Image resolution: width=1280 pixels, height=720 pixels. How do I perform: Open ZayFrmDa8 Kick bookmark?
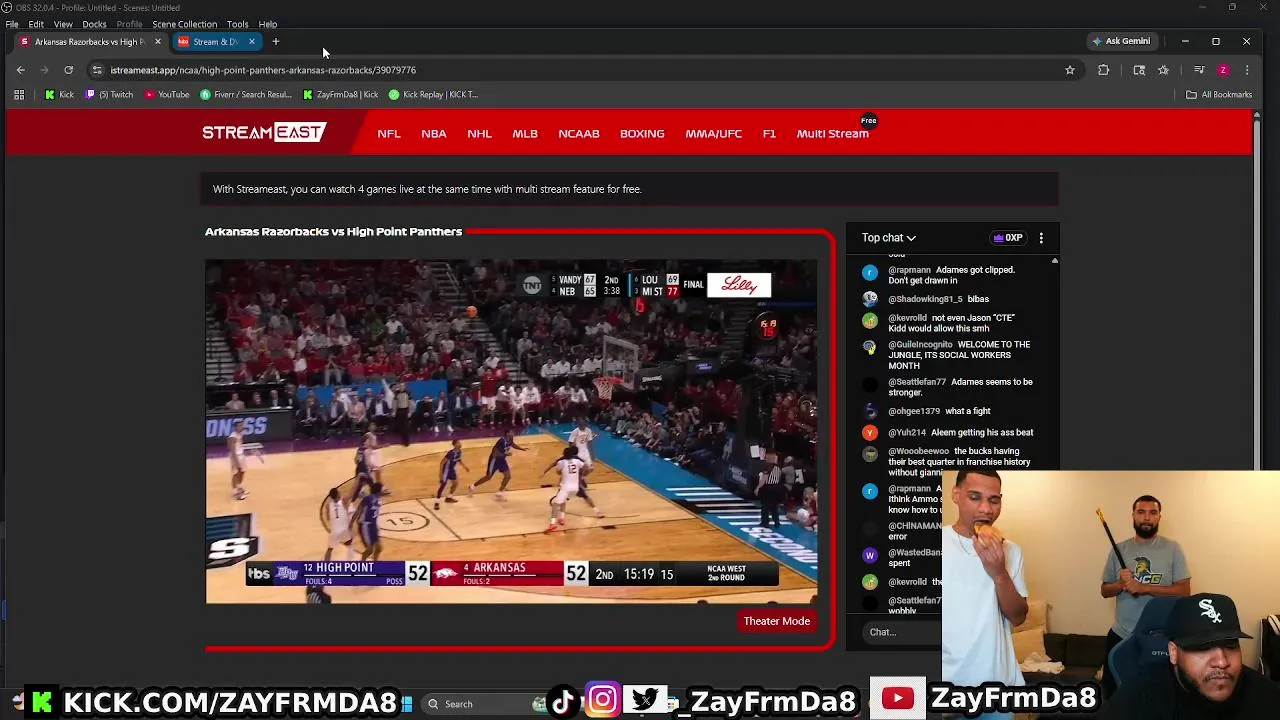(340, 95)
